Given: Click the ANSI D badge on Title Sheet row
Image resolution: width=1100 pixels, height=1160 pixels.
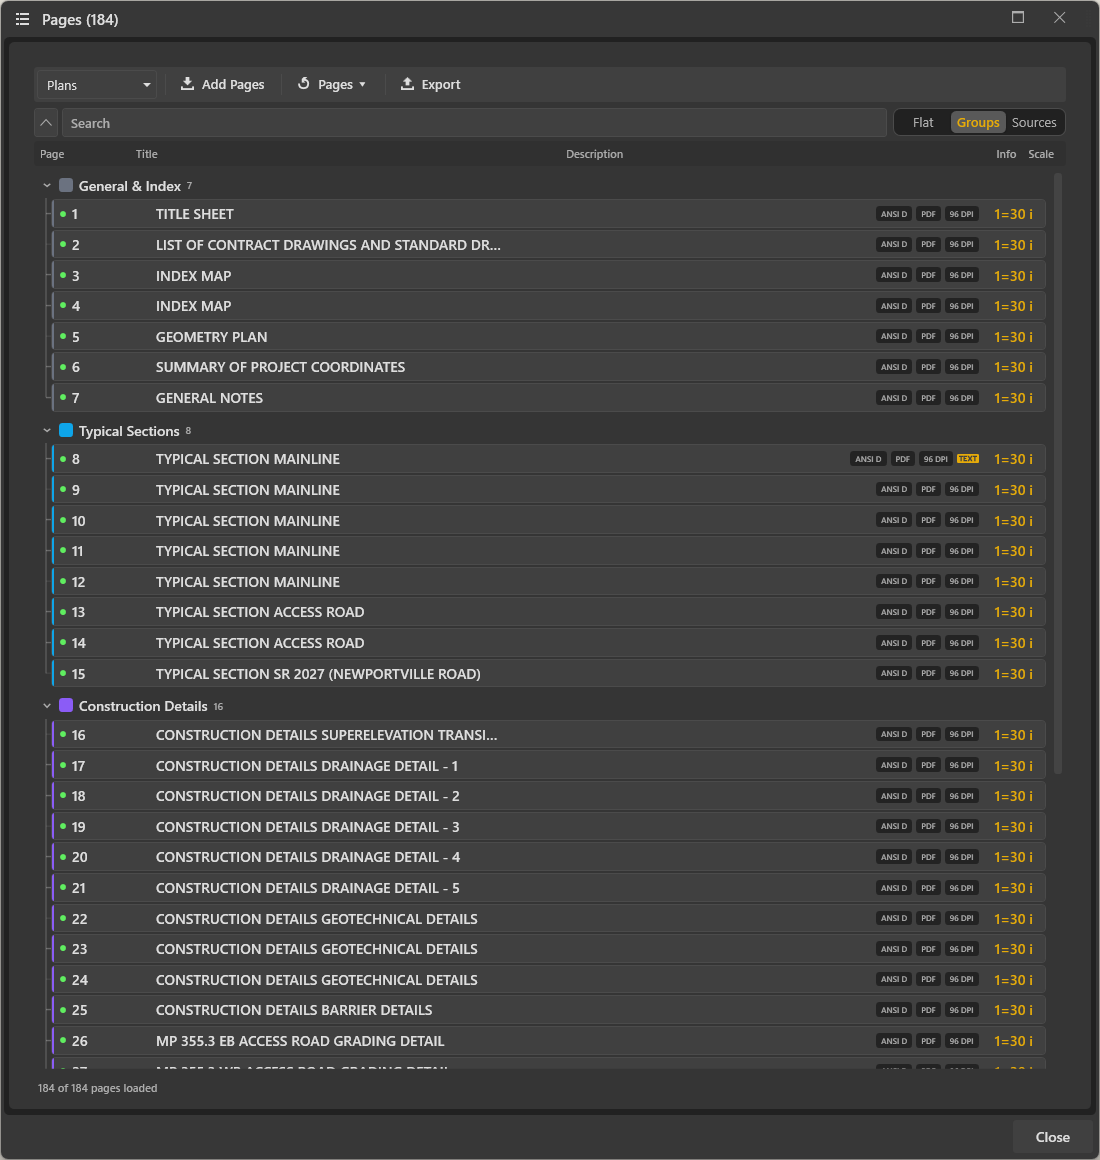Looking at the screenshot, I should tap(894, 214).
